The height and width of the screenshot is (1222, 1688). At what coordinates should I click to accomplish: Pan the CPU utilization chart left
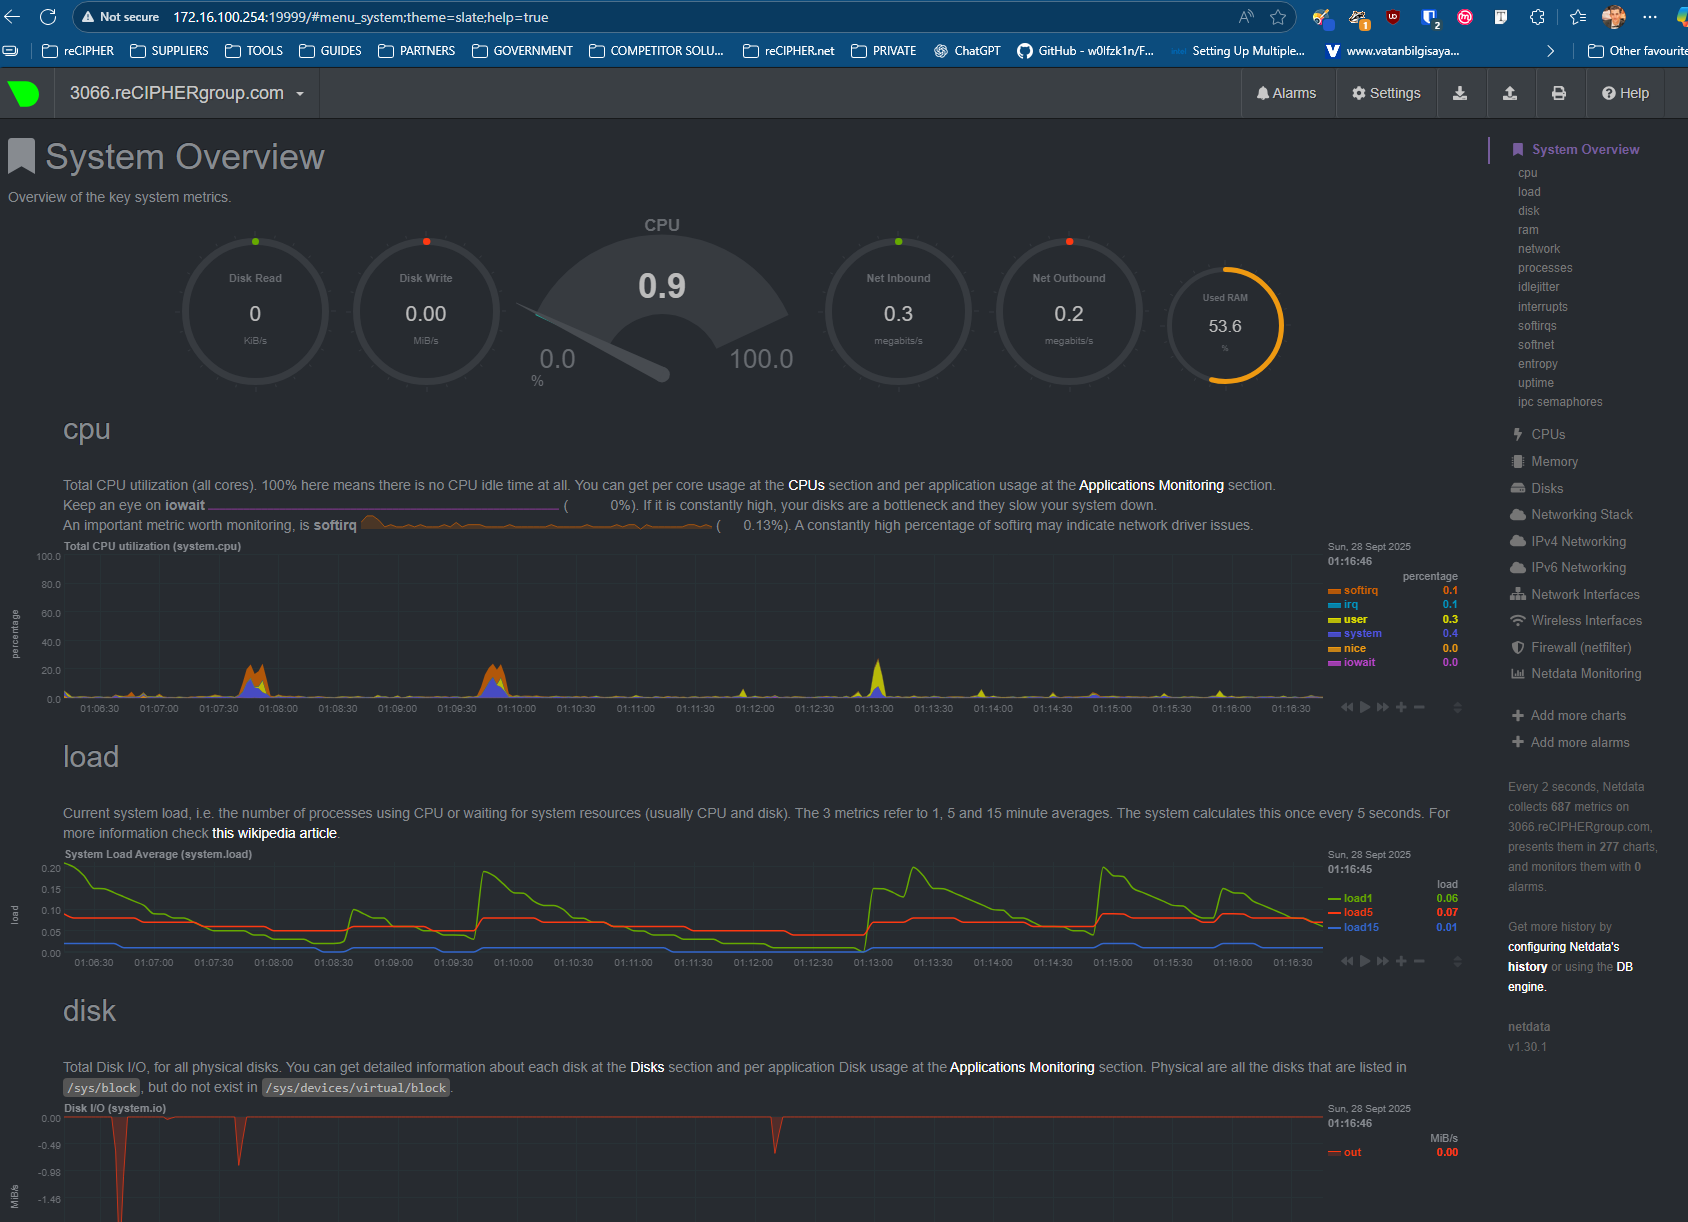[1347, 707]
